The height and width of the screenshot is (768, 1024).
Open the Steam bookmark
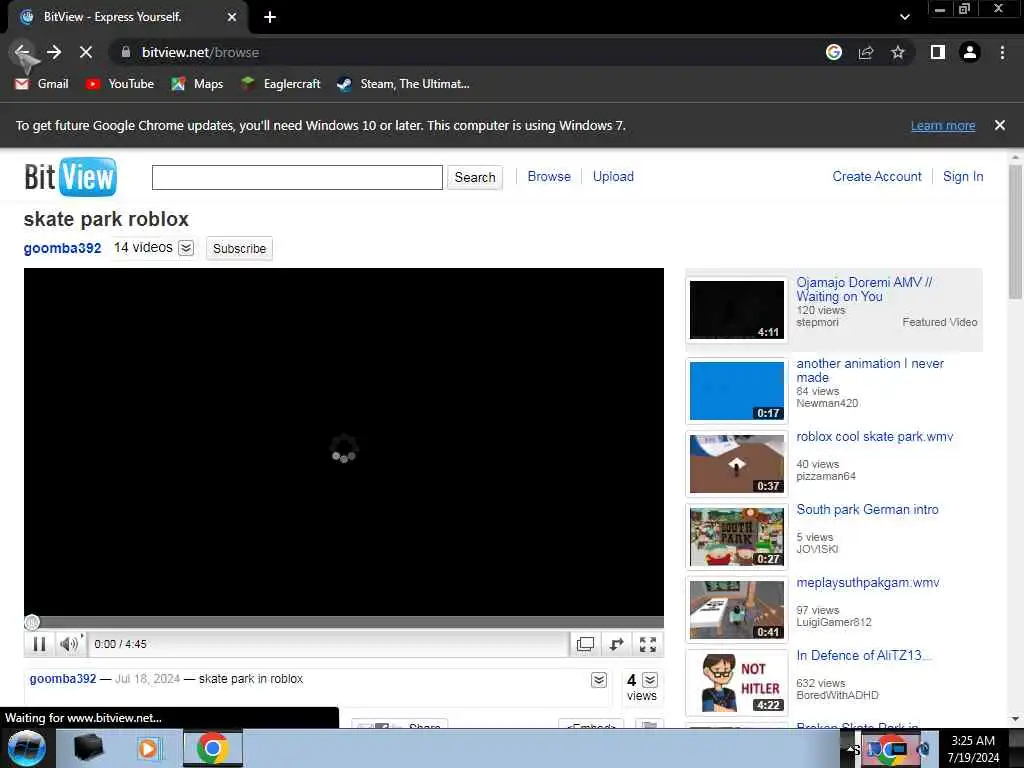click(x=404, y=84)
